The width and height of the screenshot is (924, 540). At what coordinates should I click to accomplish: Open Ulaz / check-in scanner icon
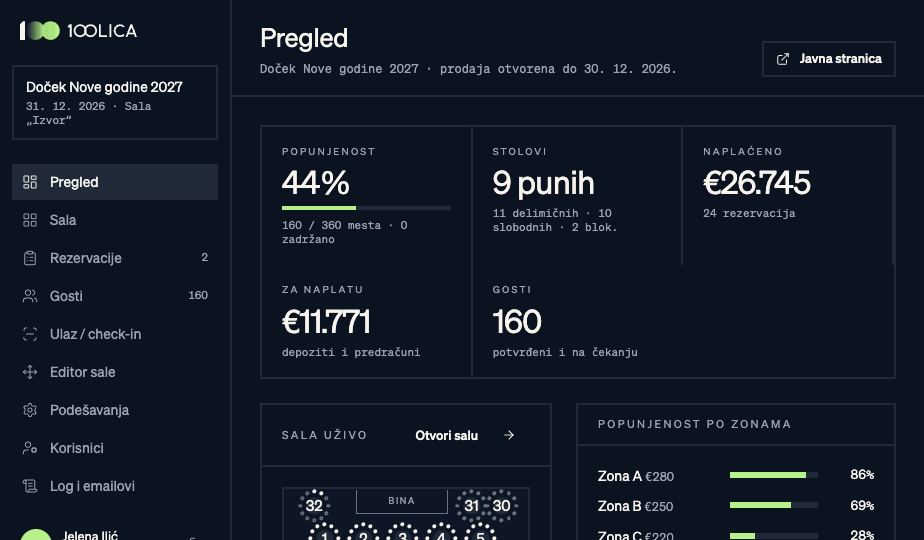click(x=30, y=334)
